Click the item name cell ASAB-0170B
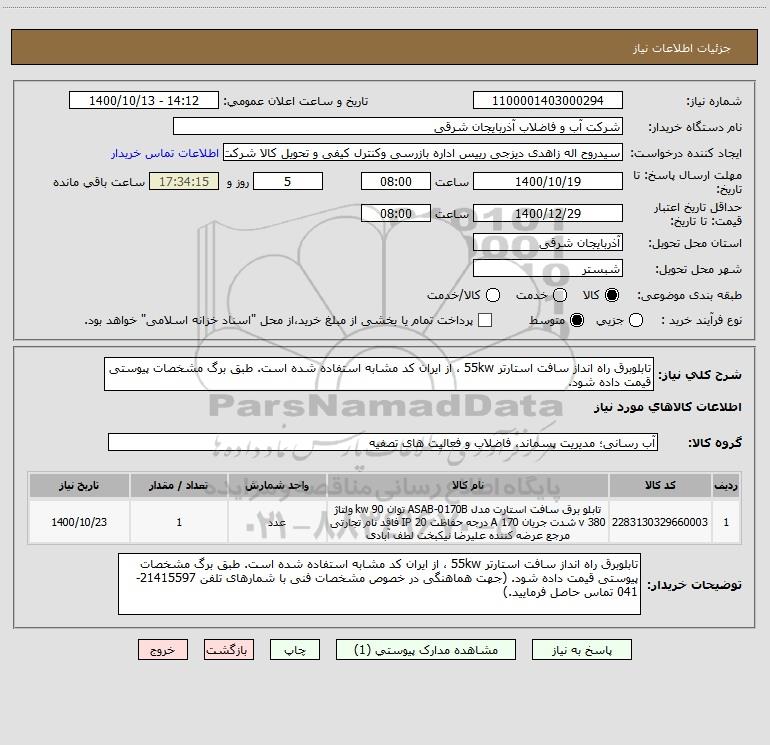Image resolution: width=770 pixels, height=745 pixels. (468, 522)
